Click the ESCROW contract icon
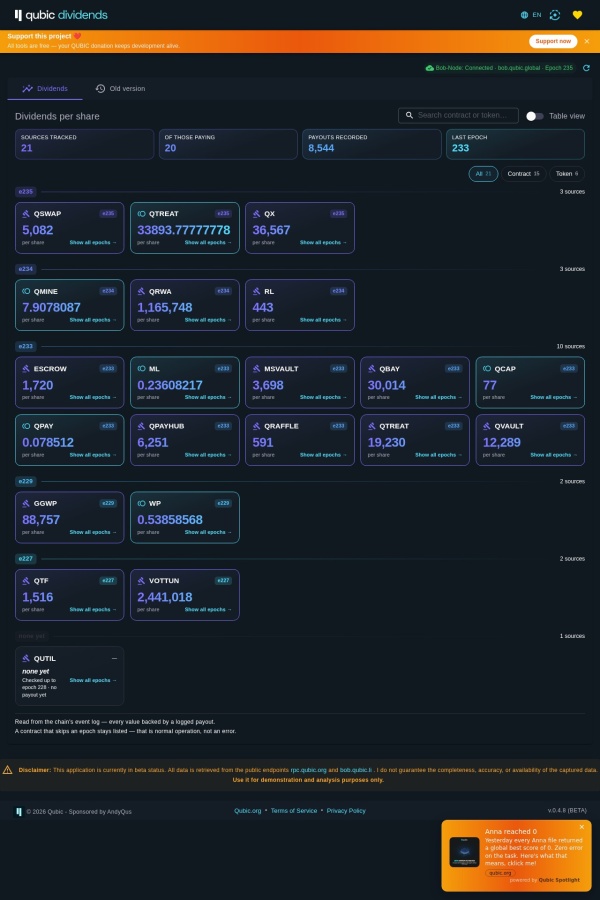 click(x=26, y=368)
